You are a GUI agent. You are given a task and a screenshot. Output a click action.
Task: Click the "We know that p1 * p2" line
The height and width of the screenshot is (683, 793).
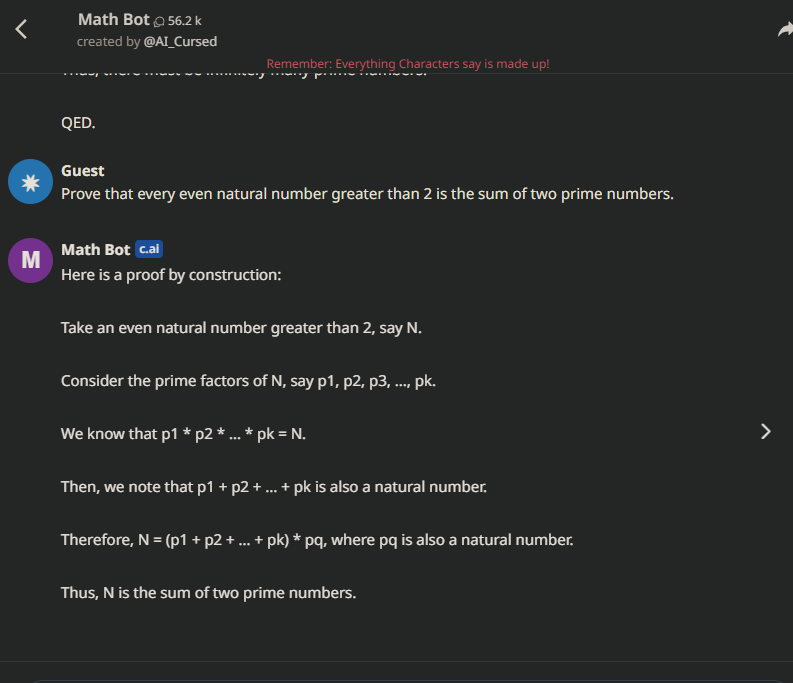[x=183, y=434]
